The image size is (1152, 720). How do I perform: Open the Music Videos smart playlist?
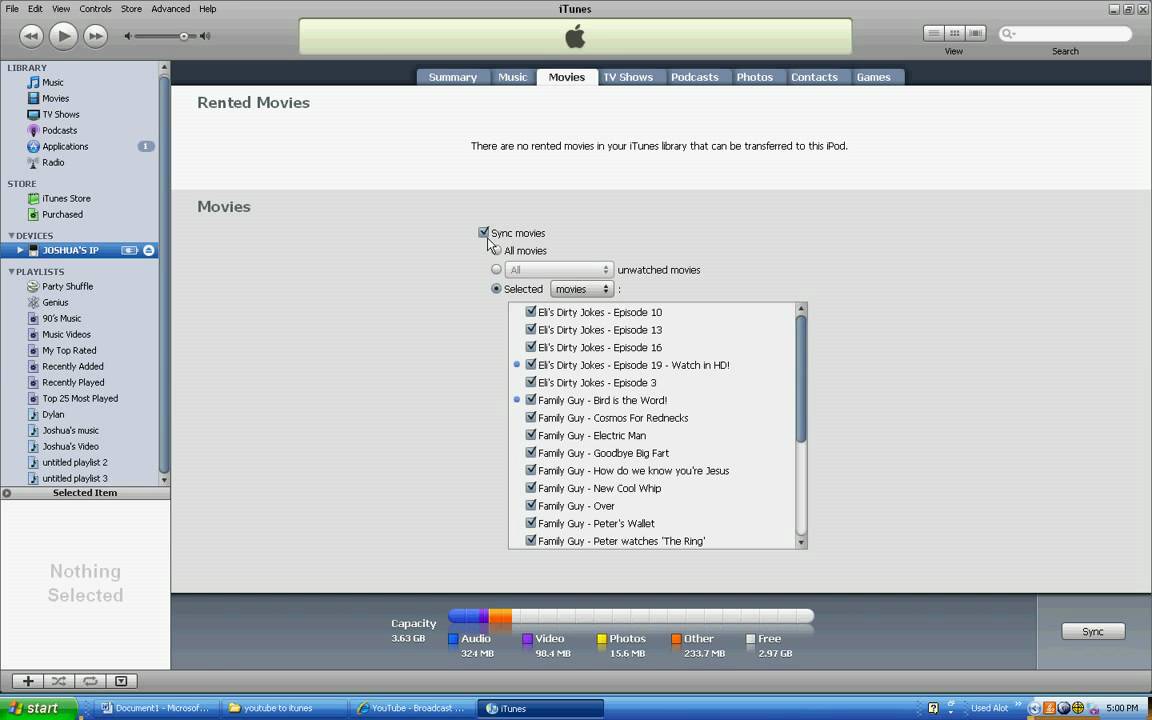click(x=66, y=334)
